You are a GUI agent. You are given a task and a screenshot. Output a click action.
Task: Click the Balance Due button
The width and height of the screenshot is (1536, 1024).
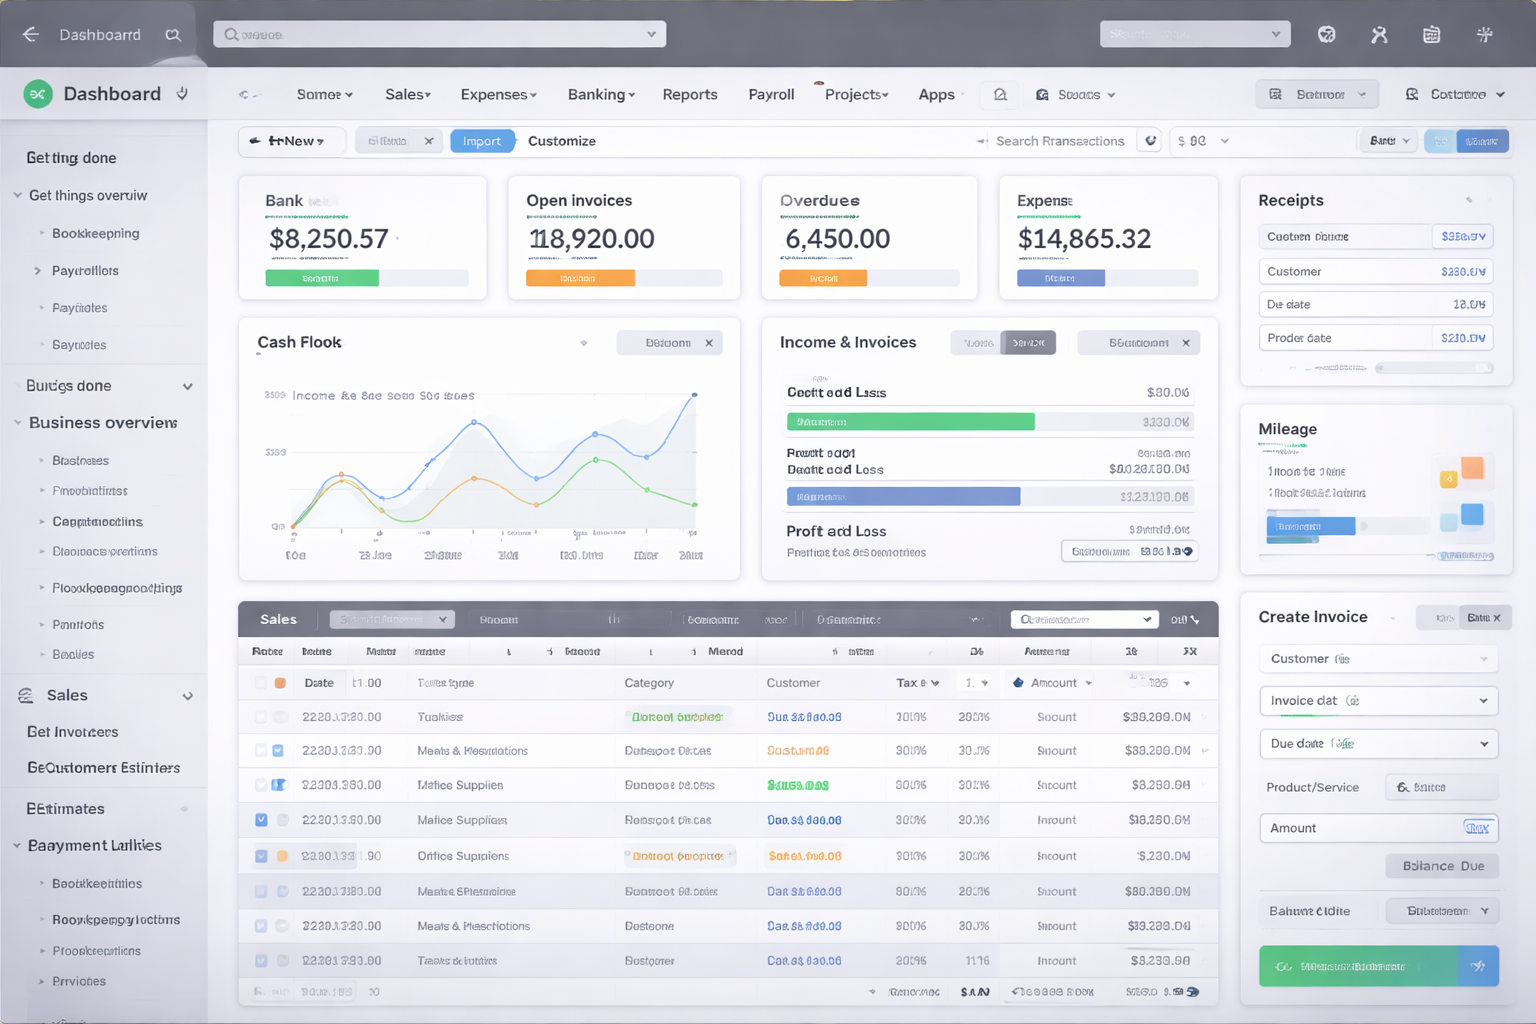tap(1442, 866)
